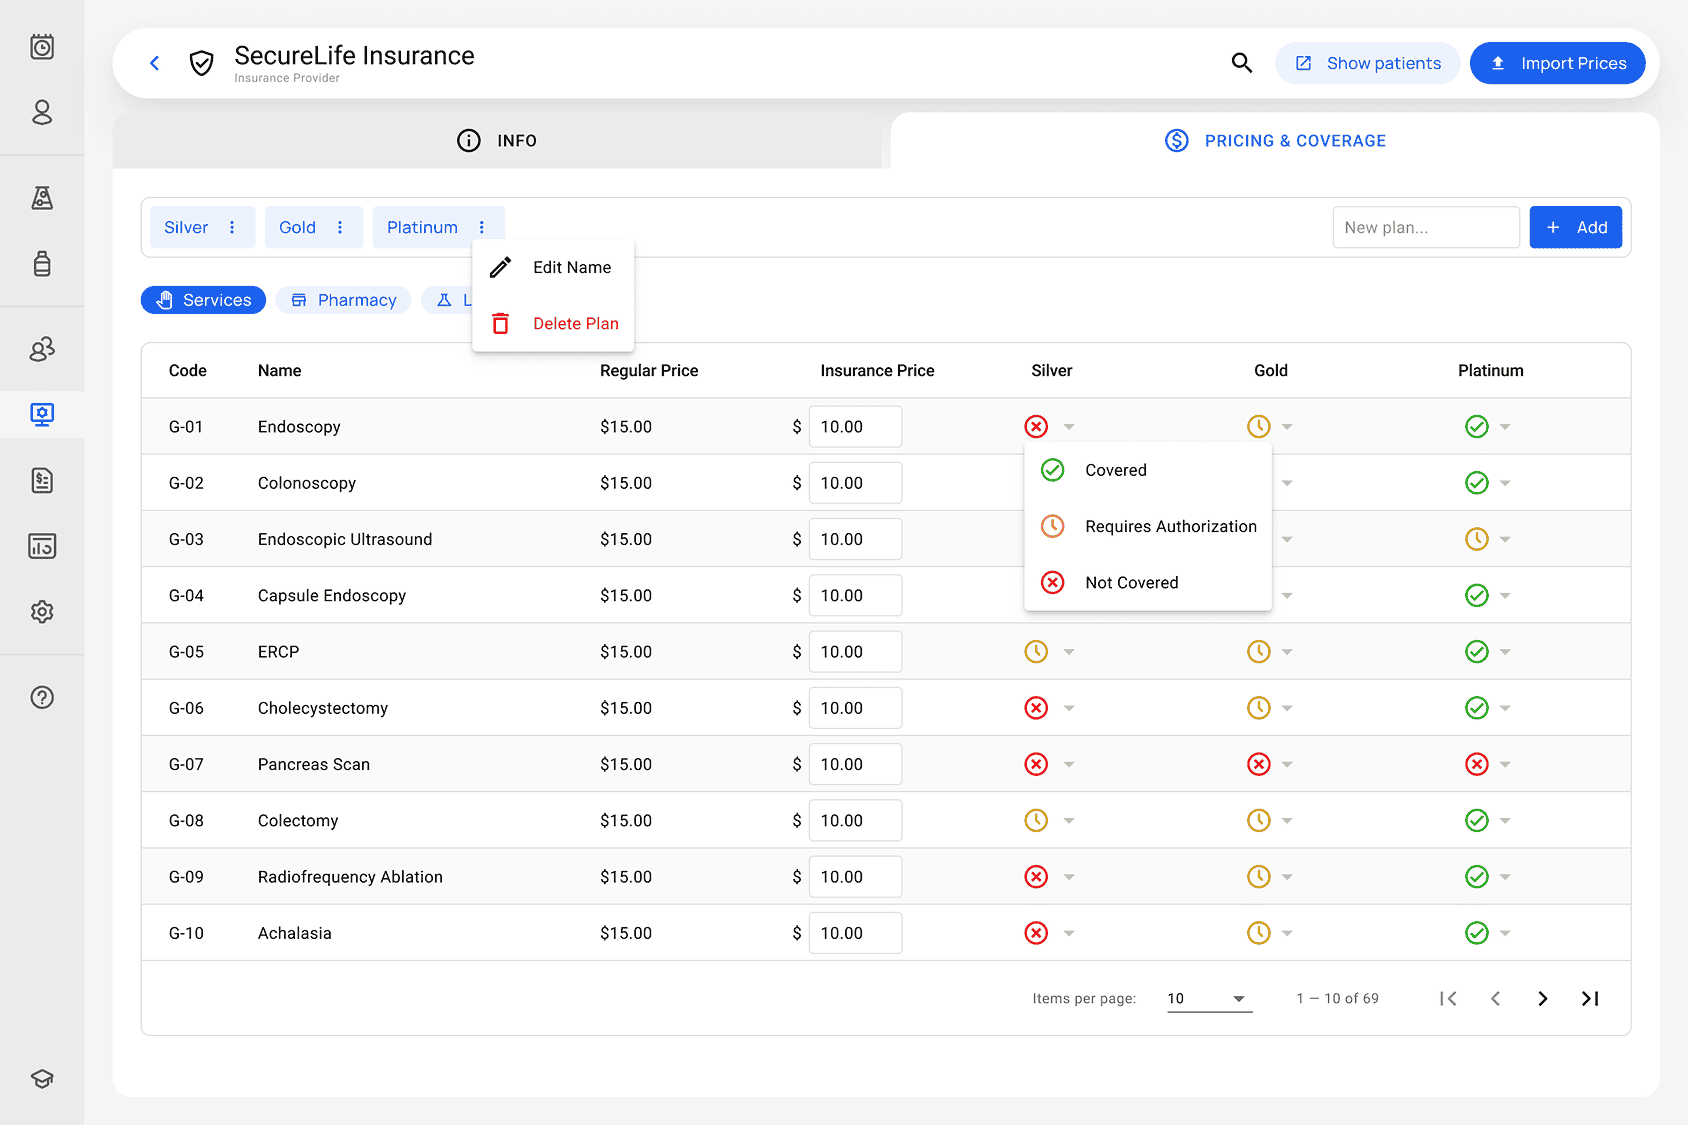Open the Gold plan three-dot menu
The height and width of the screenshot is (1125, 1688).
340,227
